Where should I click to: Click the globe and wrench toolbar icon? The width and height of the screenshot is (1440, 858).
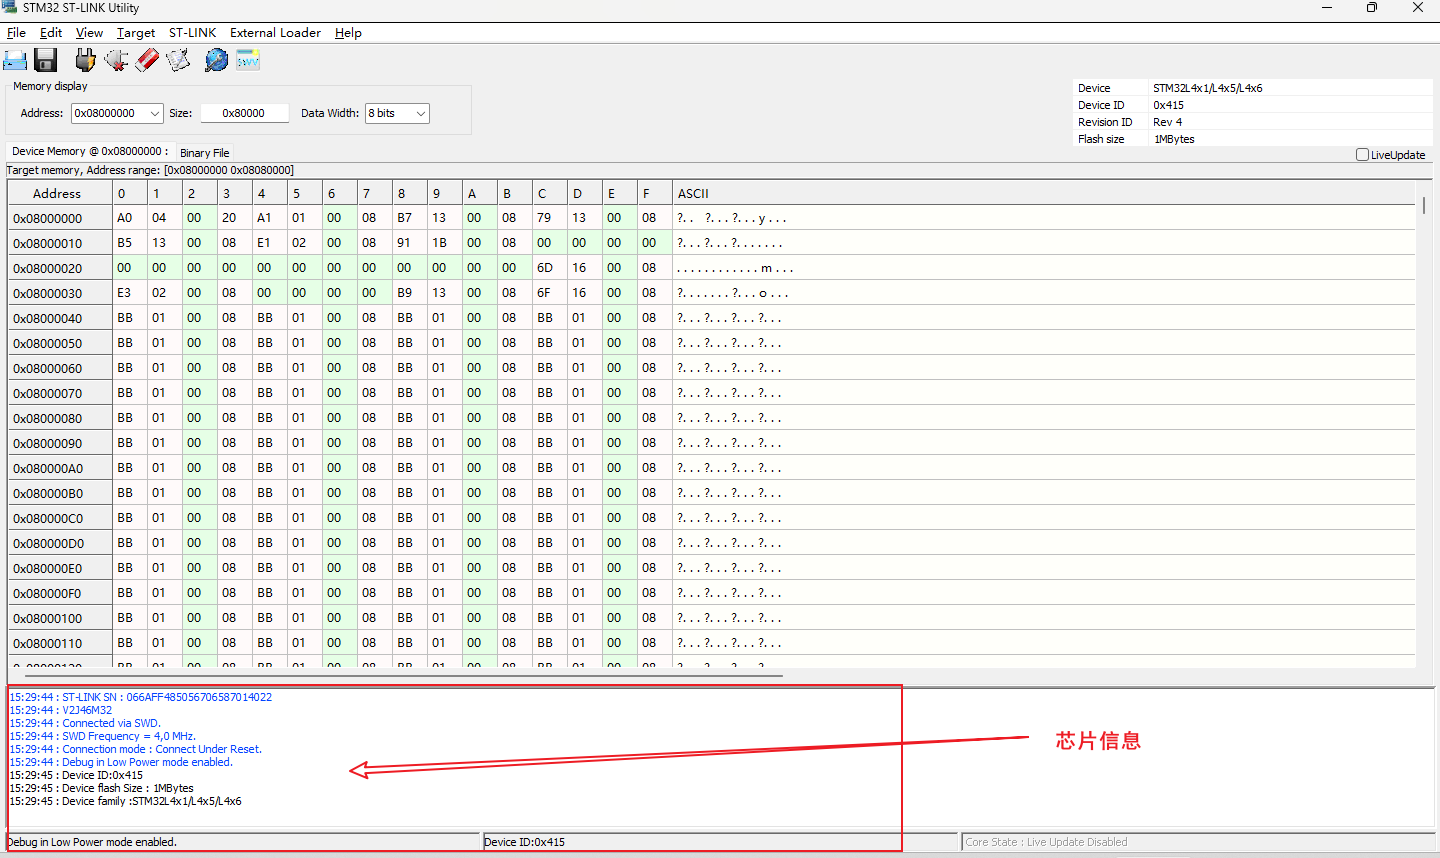(x=216, y=61)
